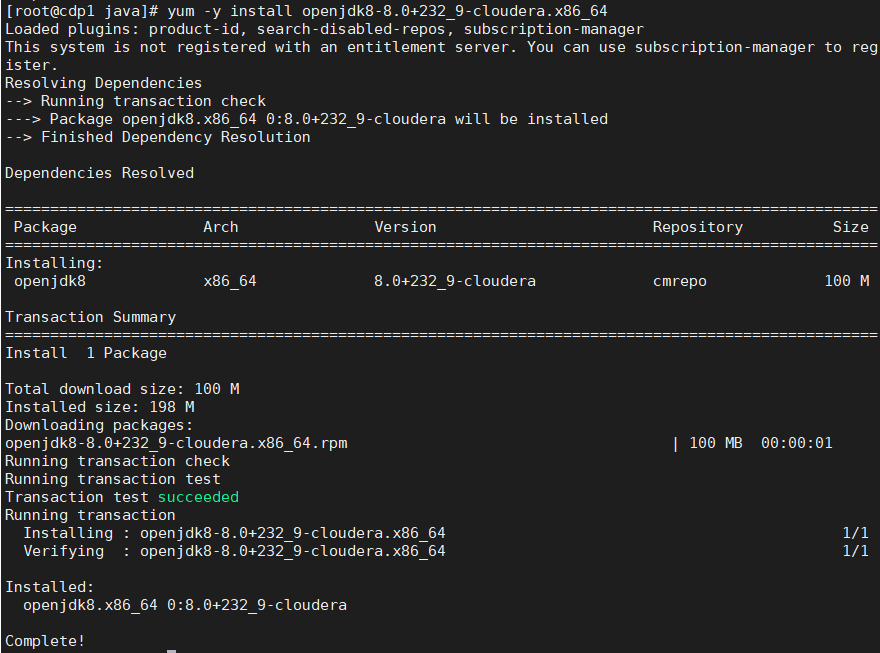880x653 pixels.
Task: Click '1/1' on the Verifying line
Action: click(855, 550)
